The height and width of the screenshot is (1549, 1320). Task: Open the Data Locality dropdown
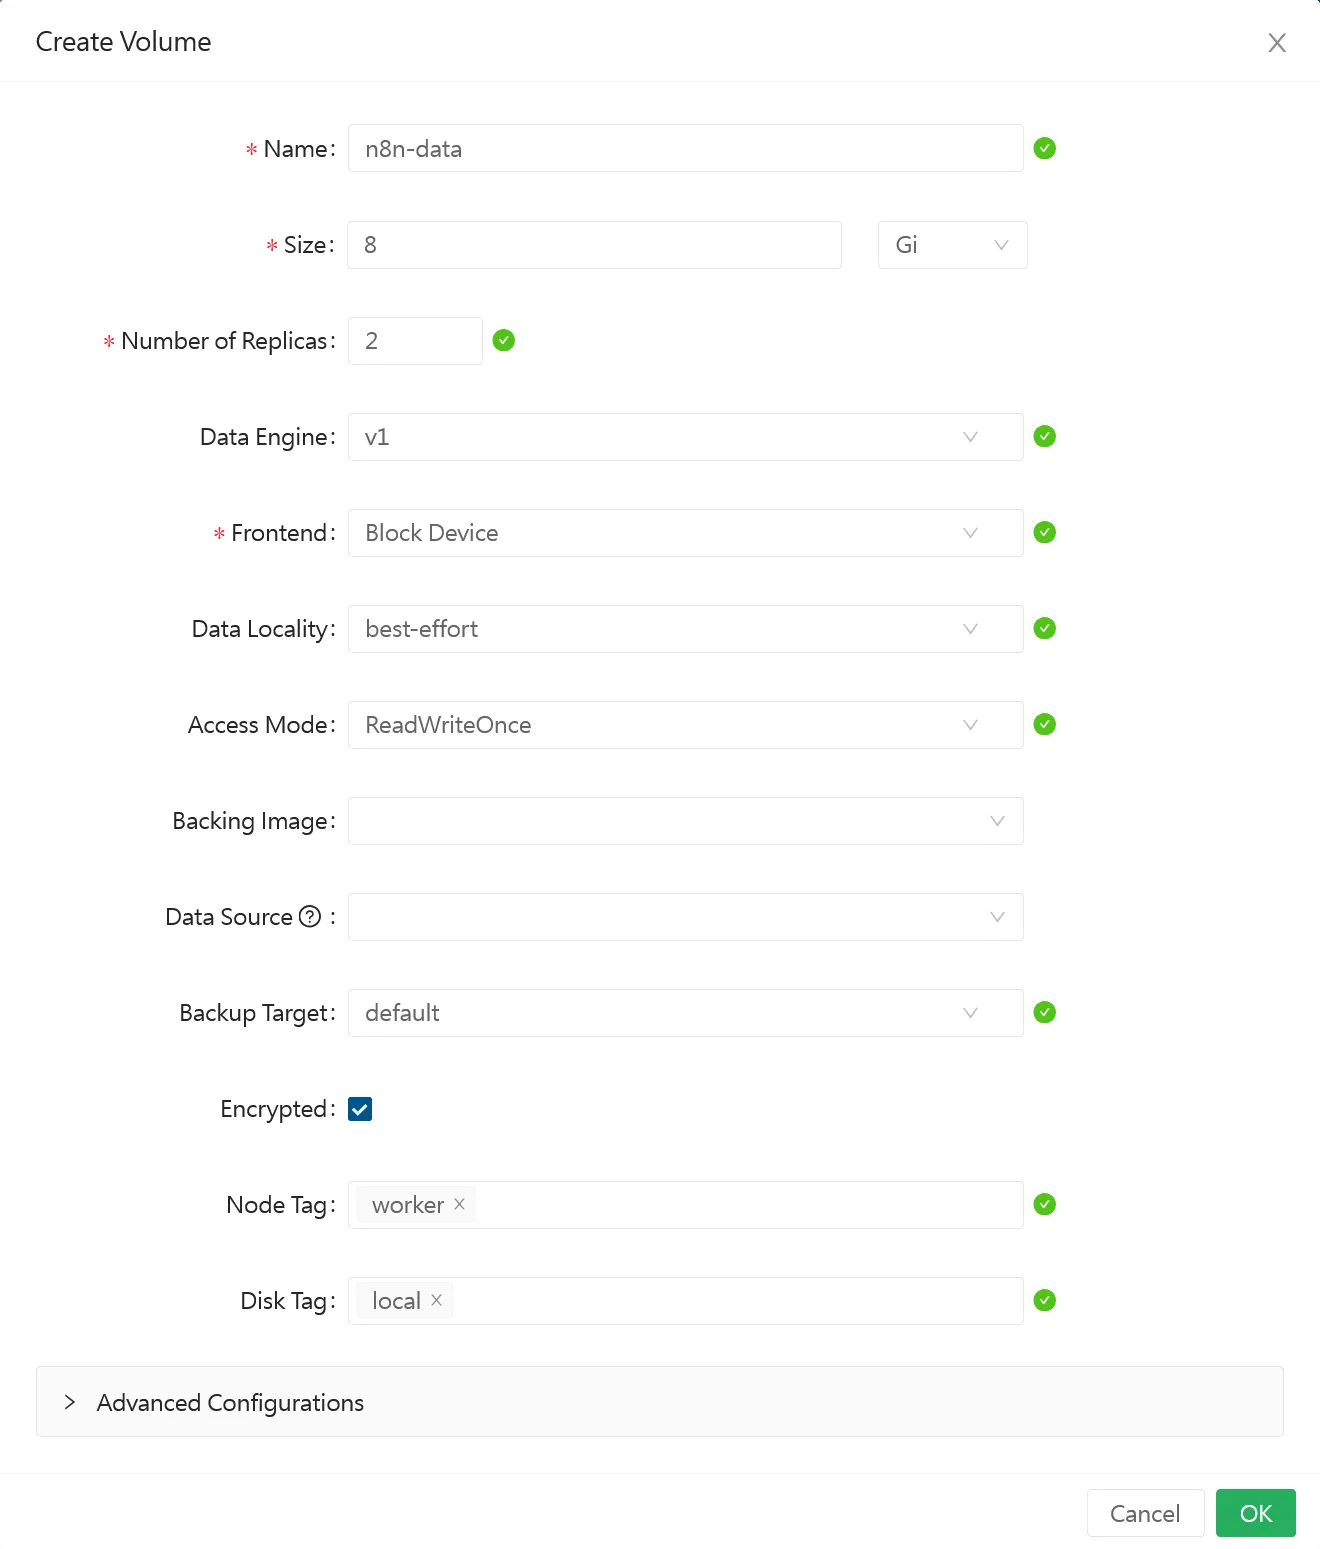pos(685,629)
